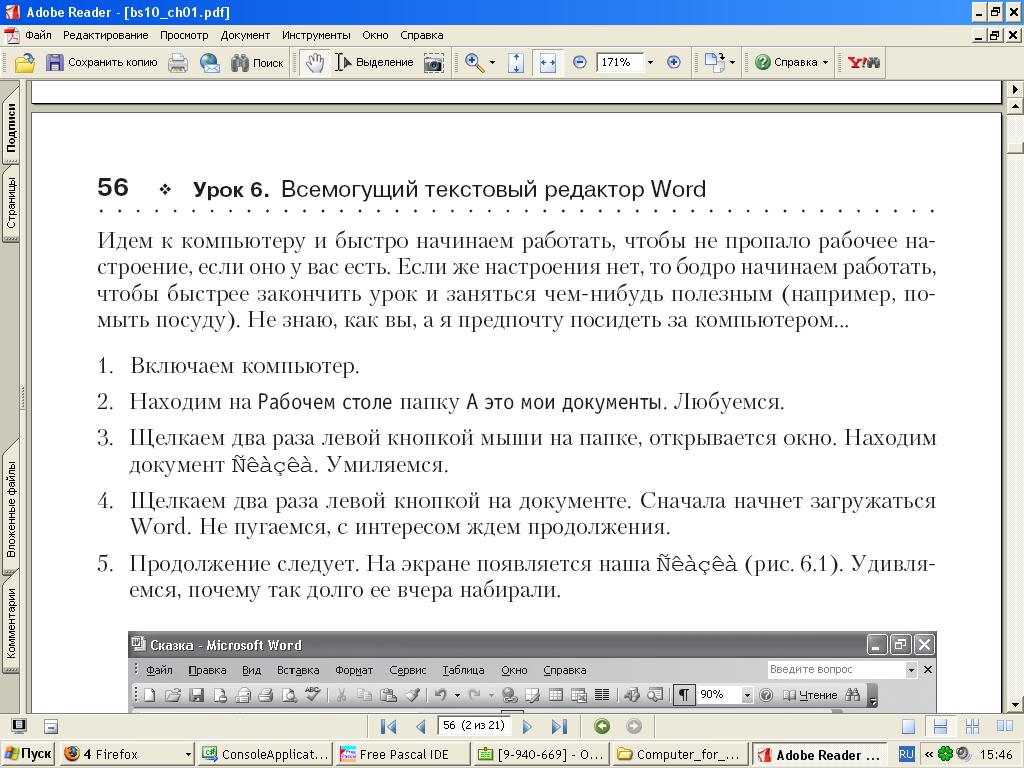Increase zoom with plus button

pos(673,63)
